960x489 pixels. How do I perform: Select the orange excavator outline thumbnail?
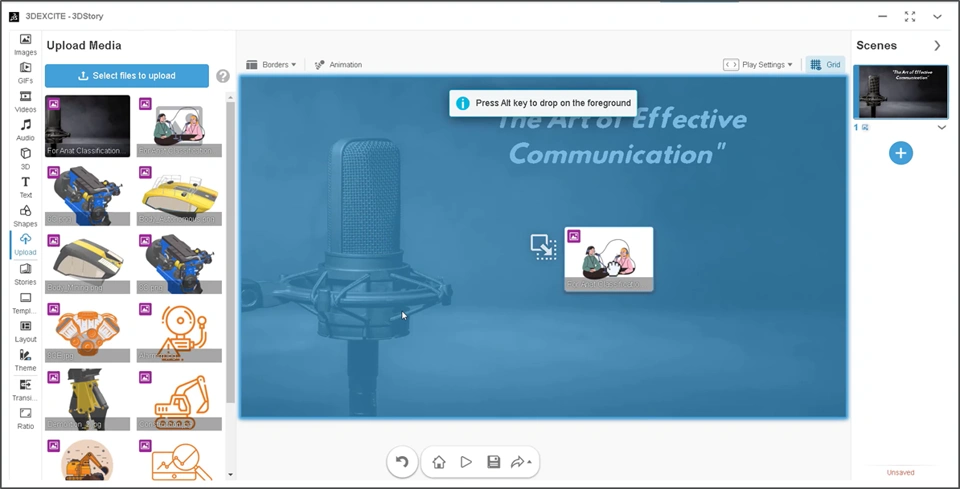pos(179,400)
